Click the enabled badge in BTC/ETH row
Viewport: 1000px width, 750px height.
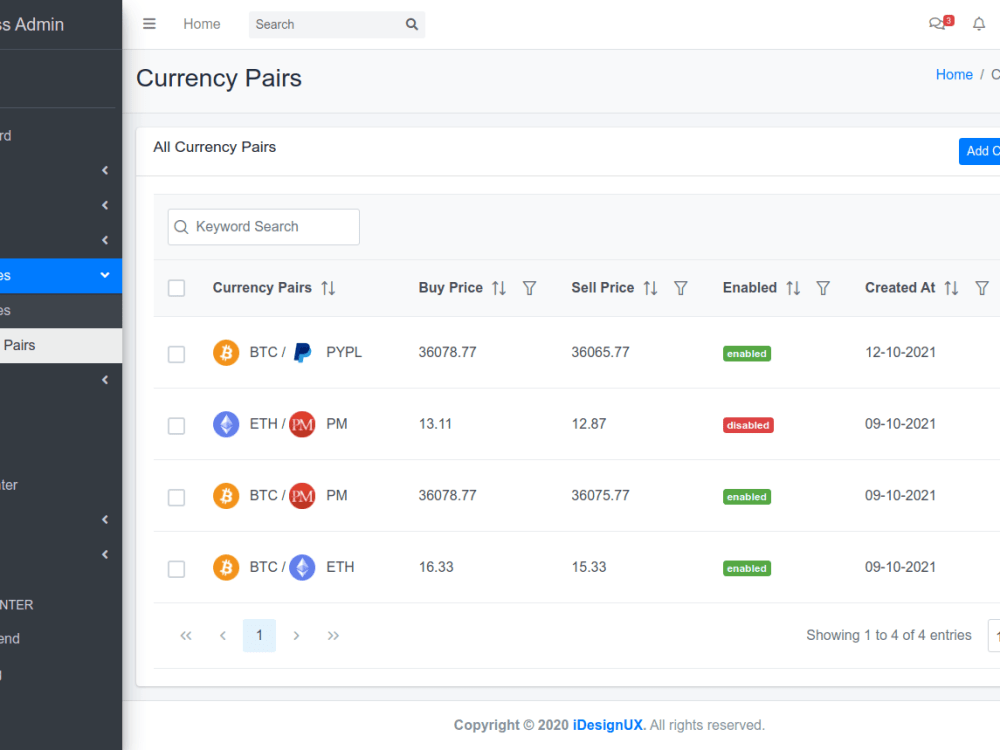coord(747,568)
